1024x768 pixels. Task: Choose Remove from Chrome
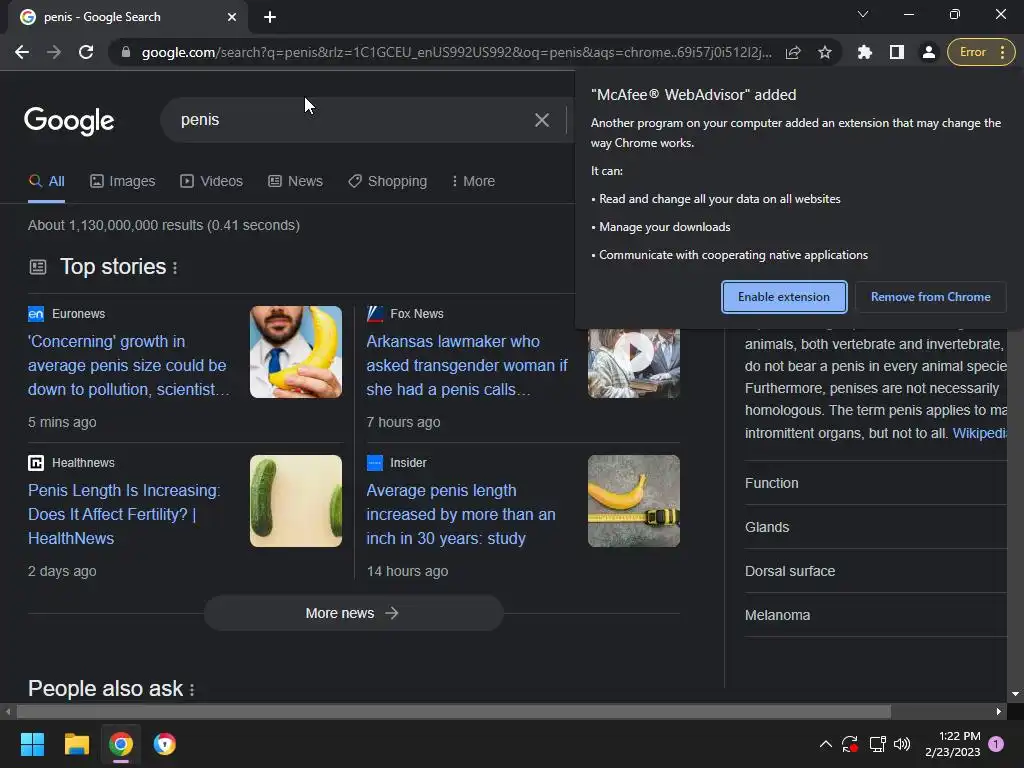click(931, 297)
